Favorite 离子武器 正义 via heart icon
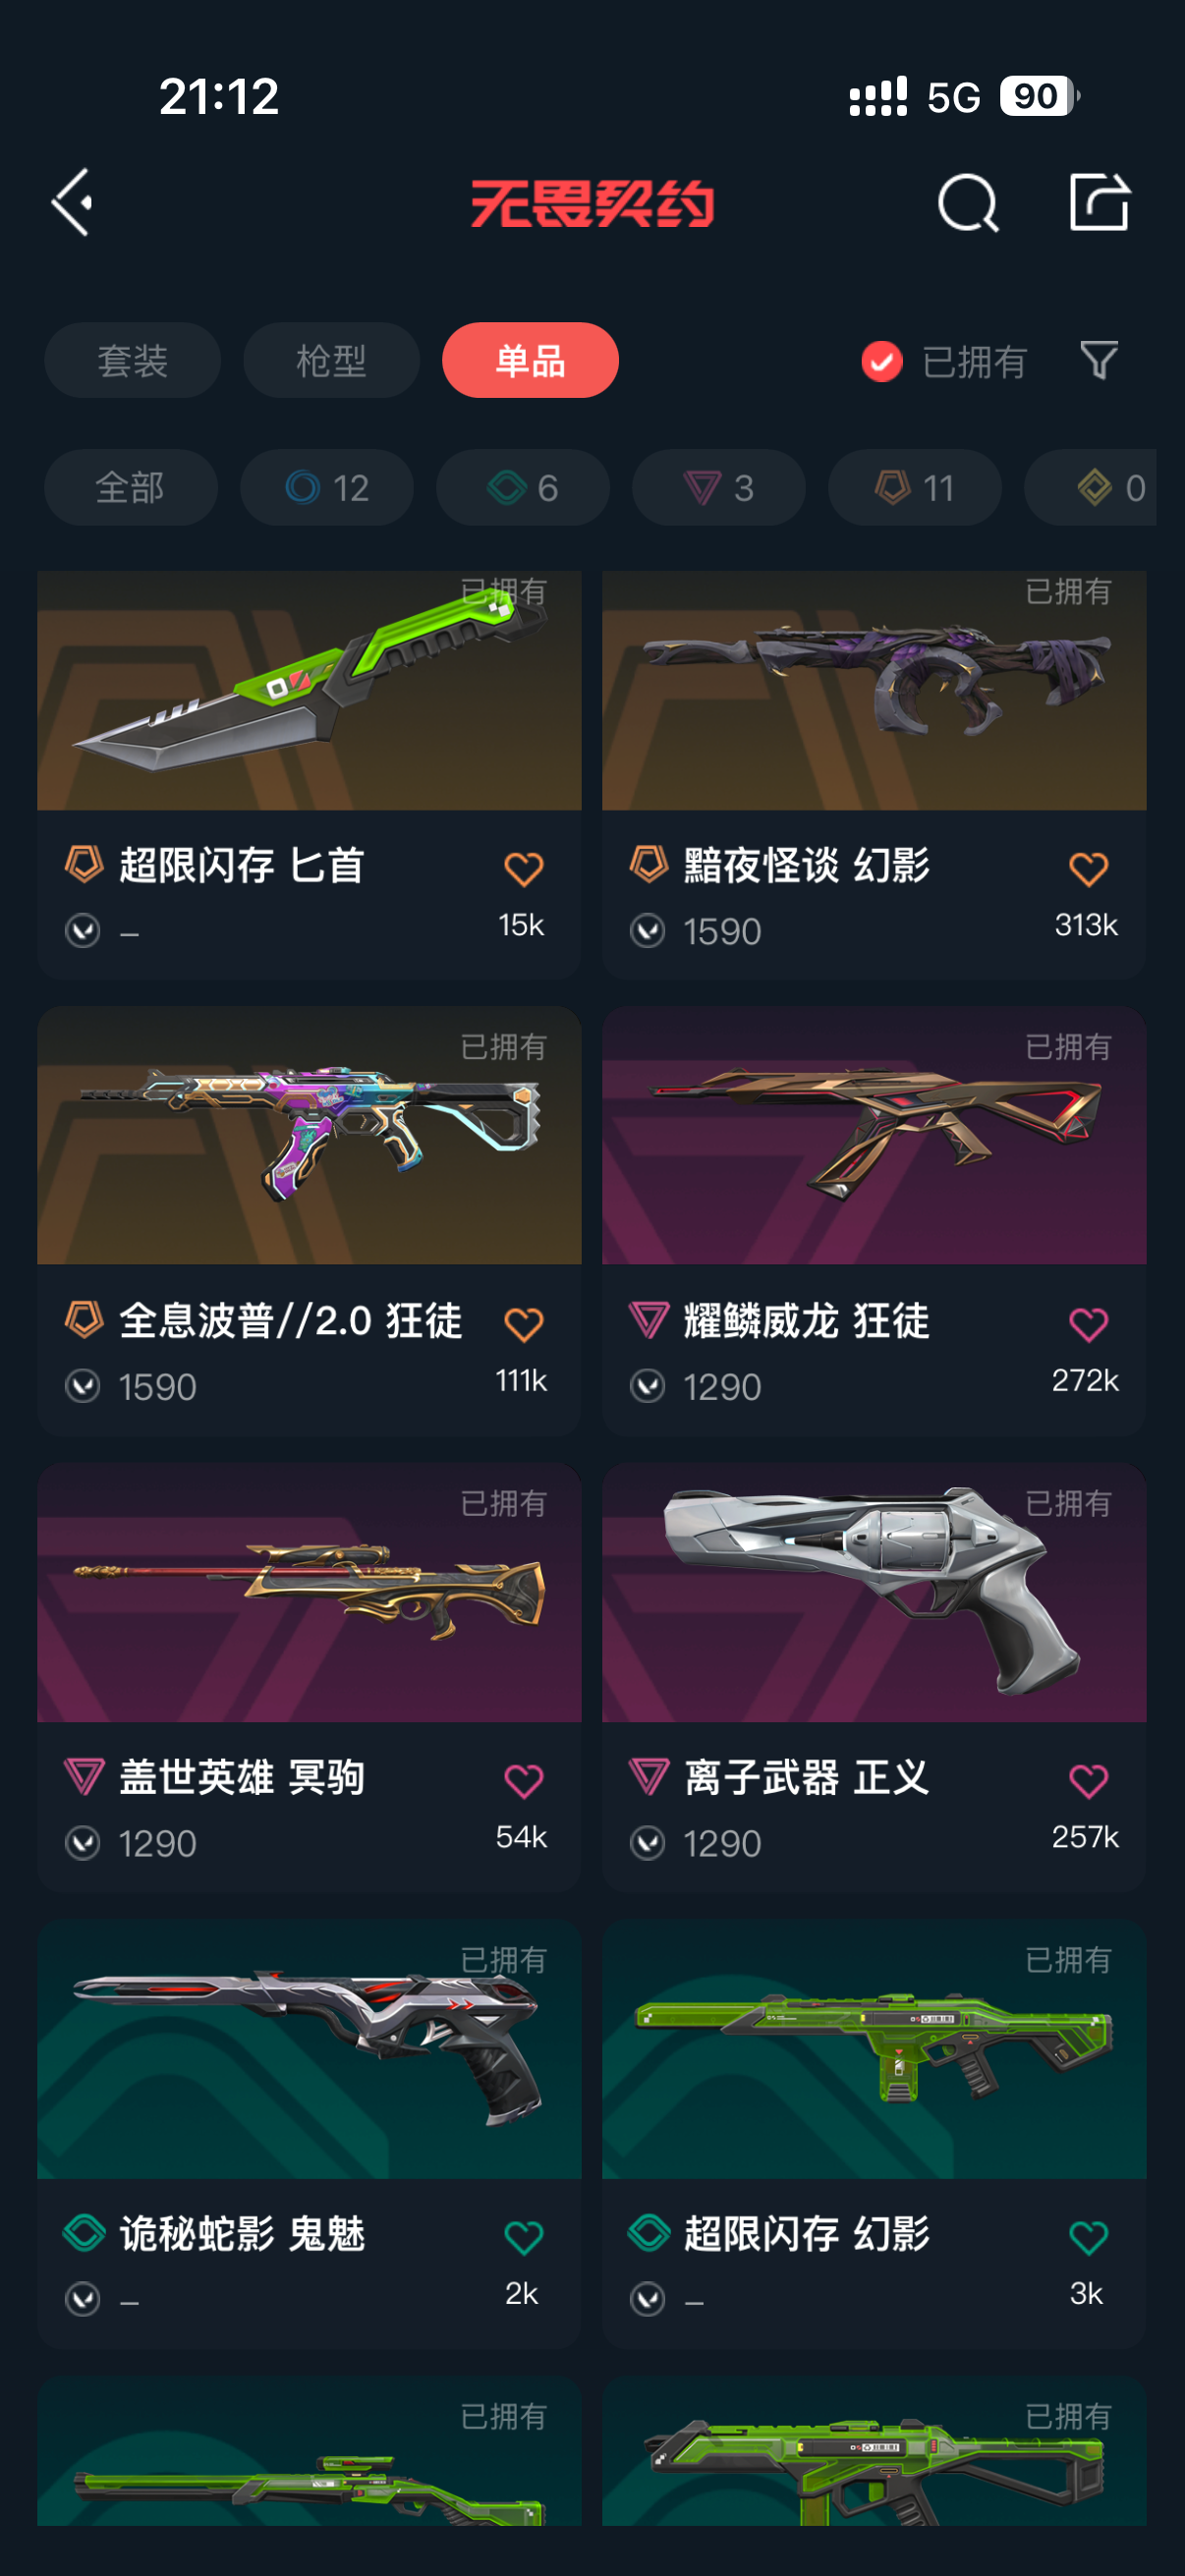1185x2576 pixels. (1088, 1780)
